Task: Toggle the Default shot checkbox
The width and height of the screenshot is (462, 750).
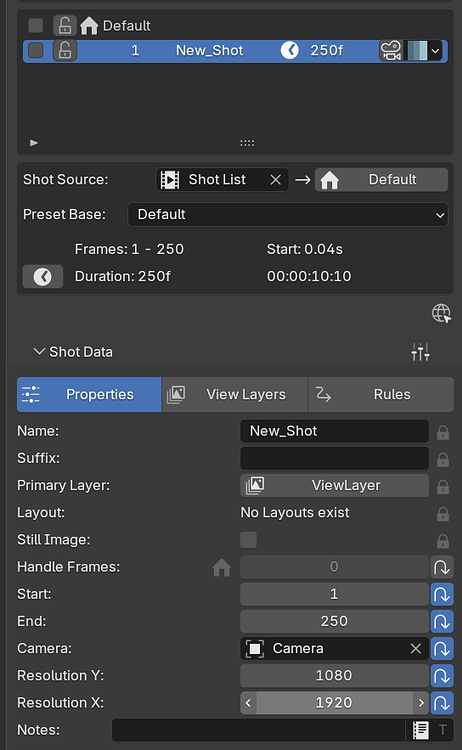Action: (36, 25)
